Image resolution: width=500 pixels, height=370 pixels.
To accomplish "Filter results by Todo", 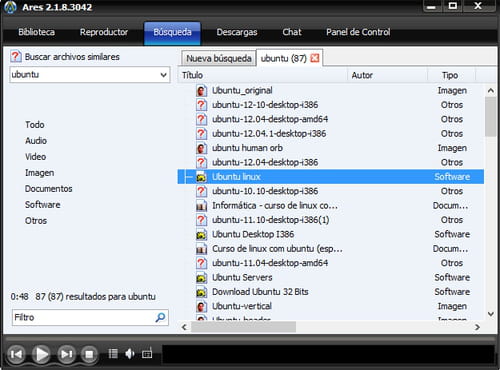I will [x=35, y=125].
